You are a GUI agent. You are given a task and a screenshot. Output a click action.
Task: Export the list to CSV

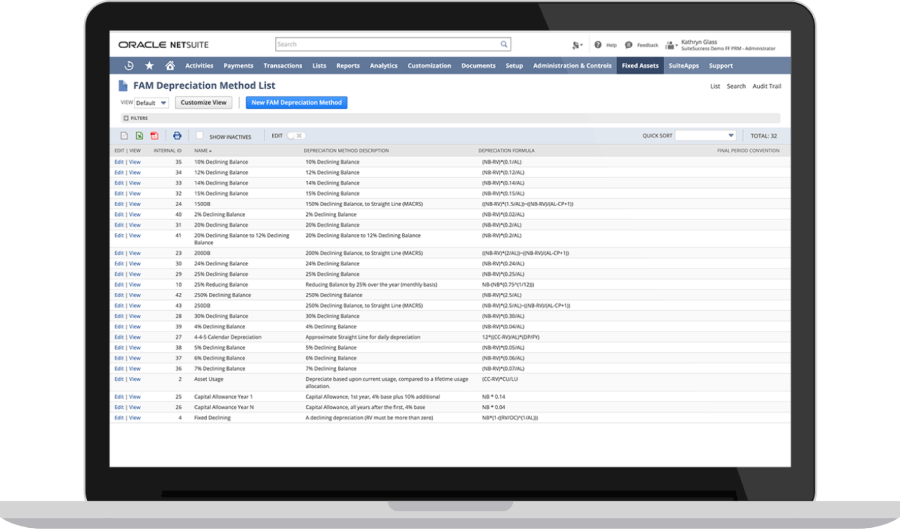point(124,136)
